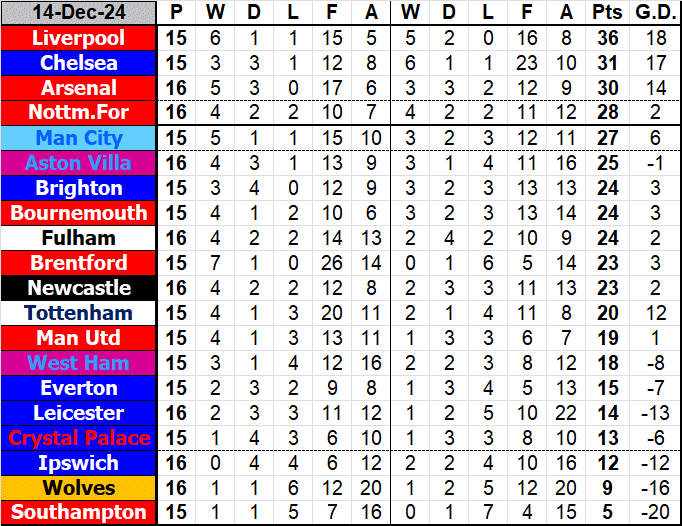Click the Newcastle team cell
Image resolution: width=682 pixels, height=526 pixels.
(79, 288)
